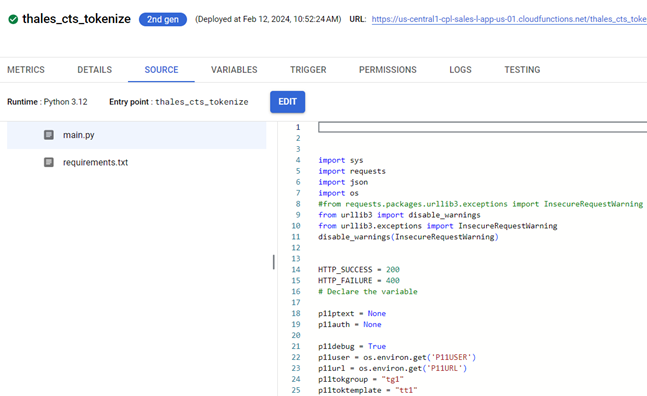Image resolution: width=647 pixels, height=396 pixels.
Task: Click the main.py file icon
Action: point(49,135)
